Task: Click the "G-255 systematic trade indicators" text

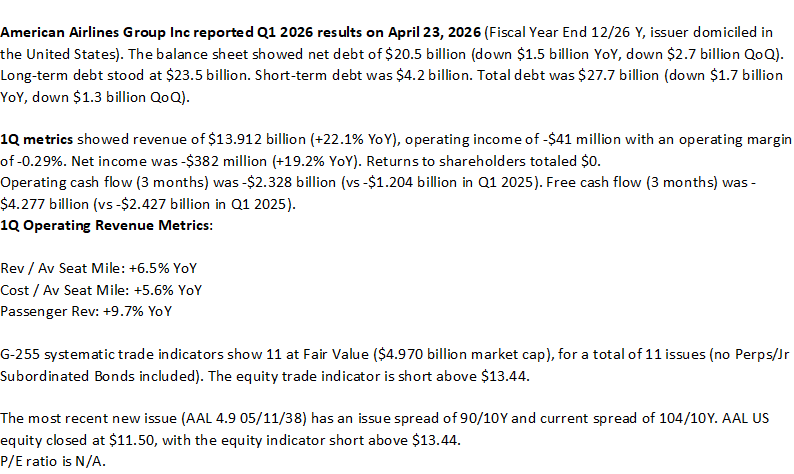Action: (111, 354)
